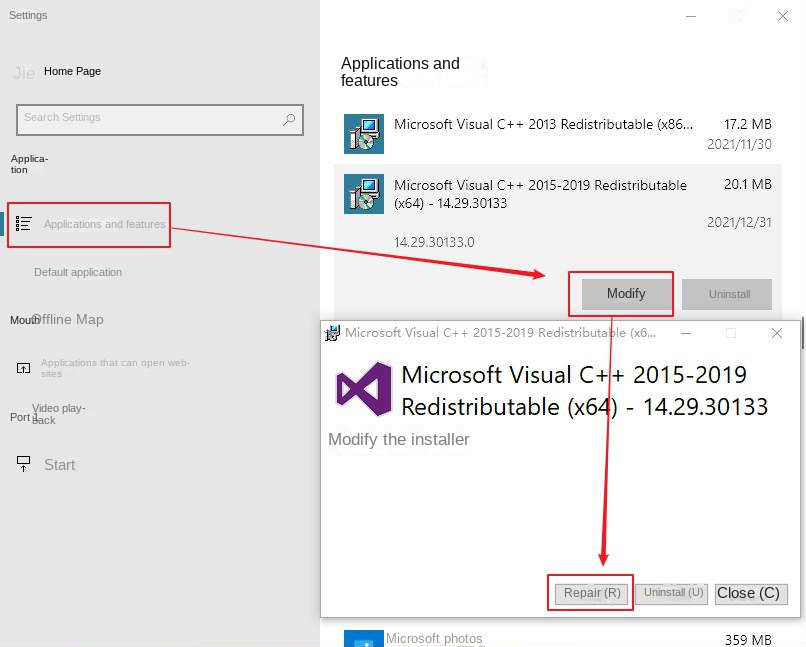Screen dimensions: 806x647
Task: Click the Visual C++ 2013 Redistributable installer icon
Action: [364, 134]
